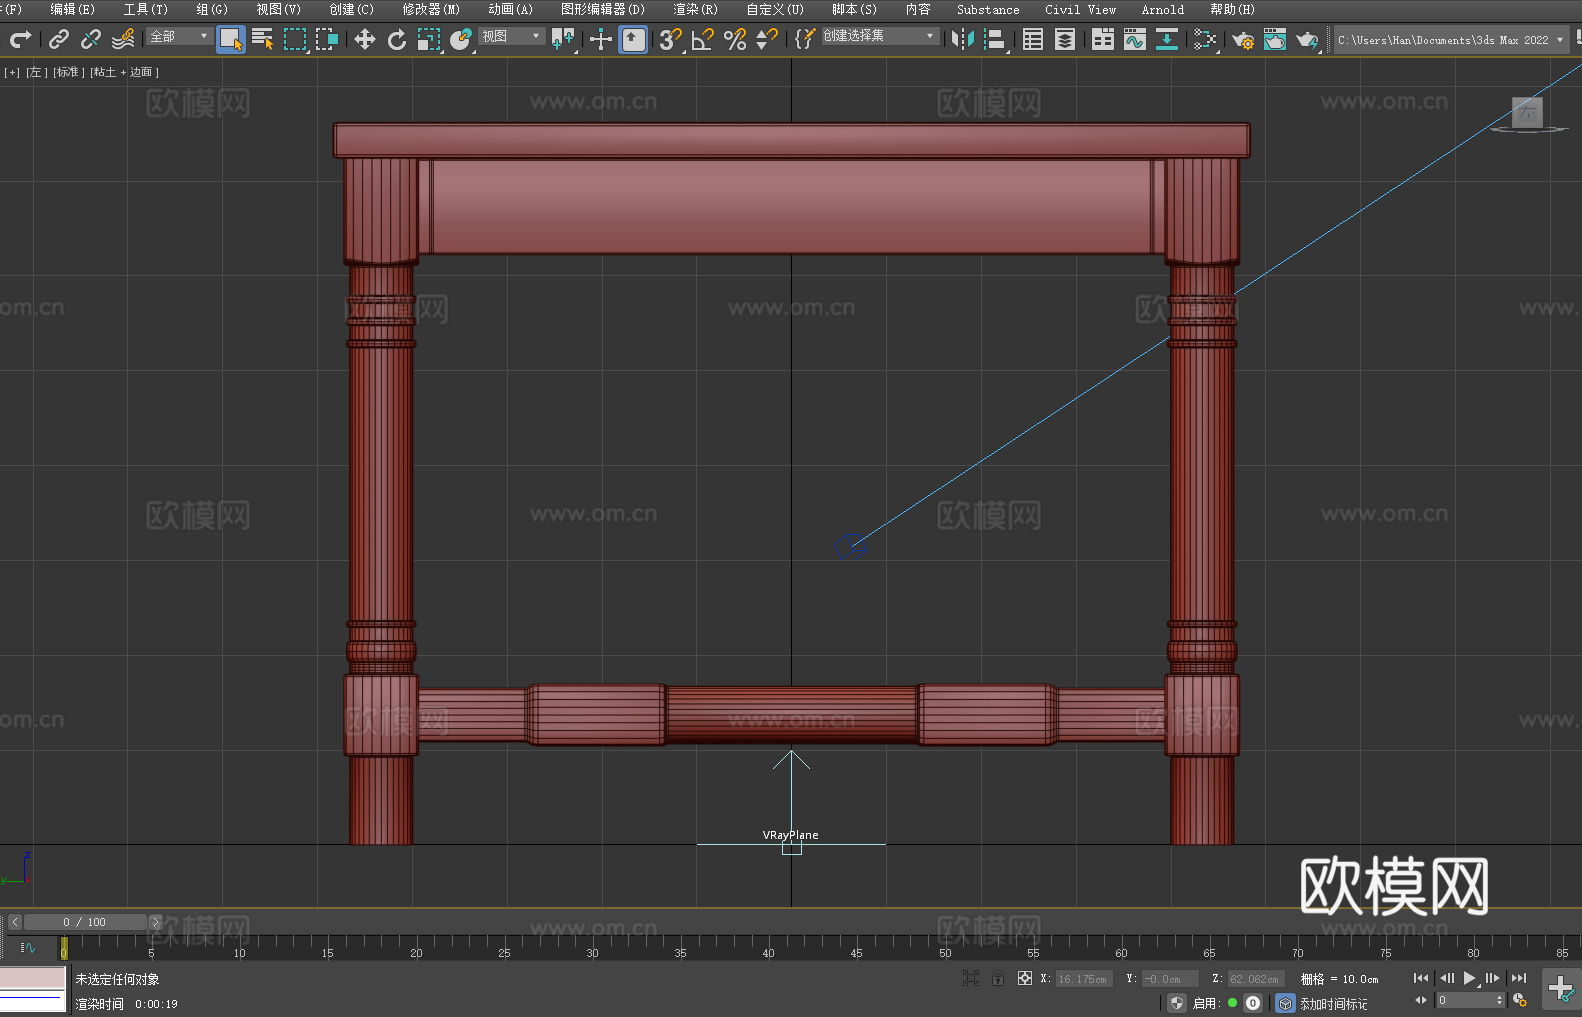Step time slider forward with right arrow
1582x1017 pixels.
pyautogui.click(x=155, y=922)
